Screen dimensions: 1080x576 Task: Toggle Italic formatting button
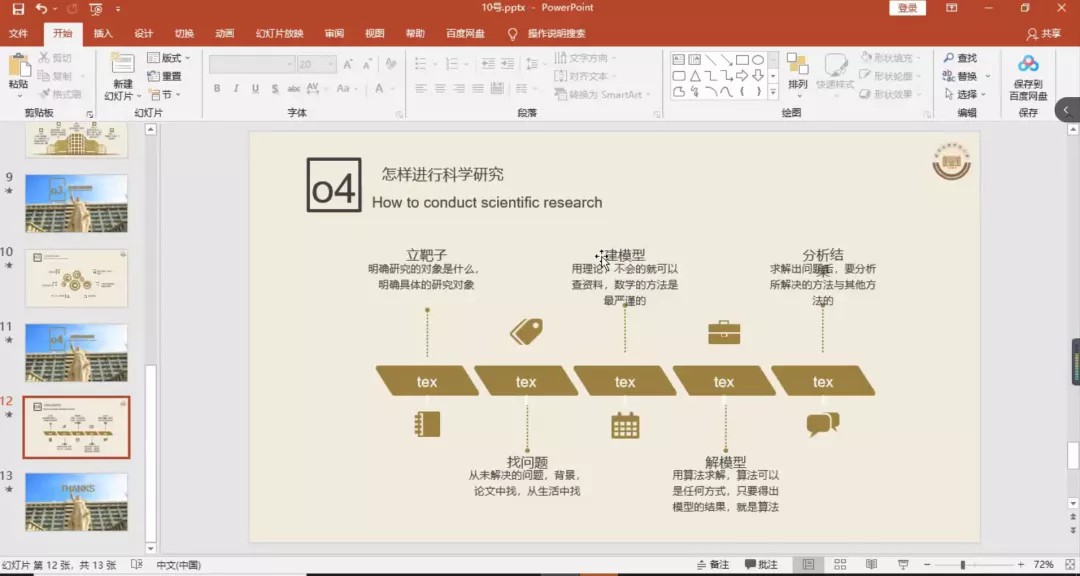pyautogui.click(x=235, y=89)
